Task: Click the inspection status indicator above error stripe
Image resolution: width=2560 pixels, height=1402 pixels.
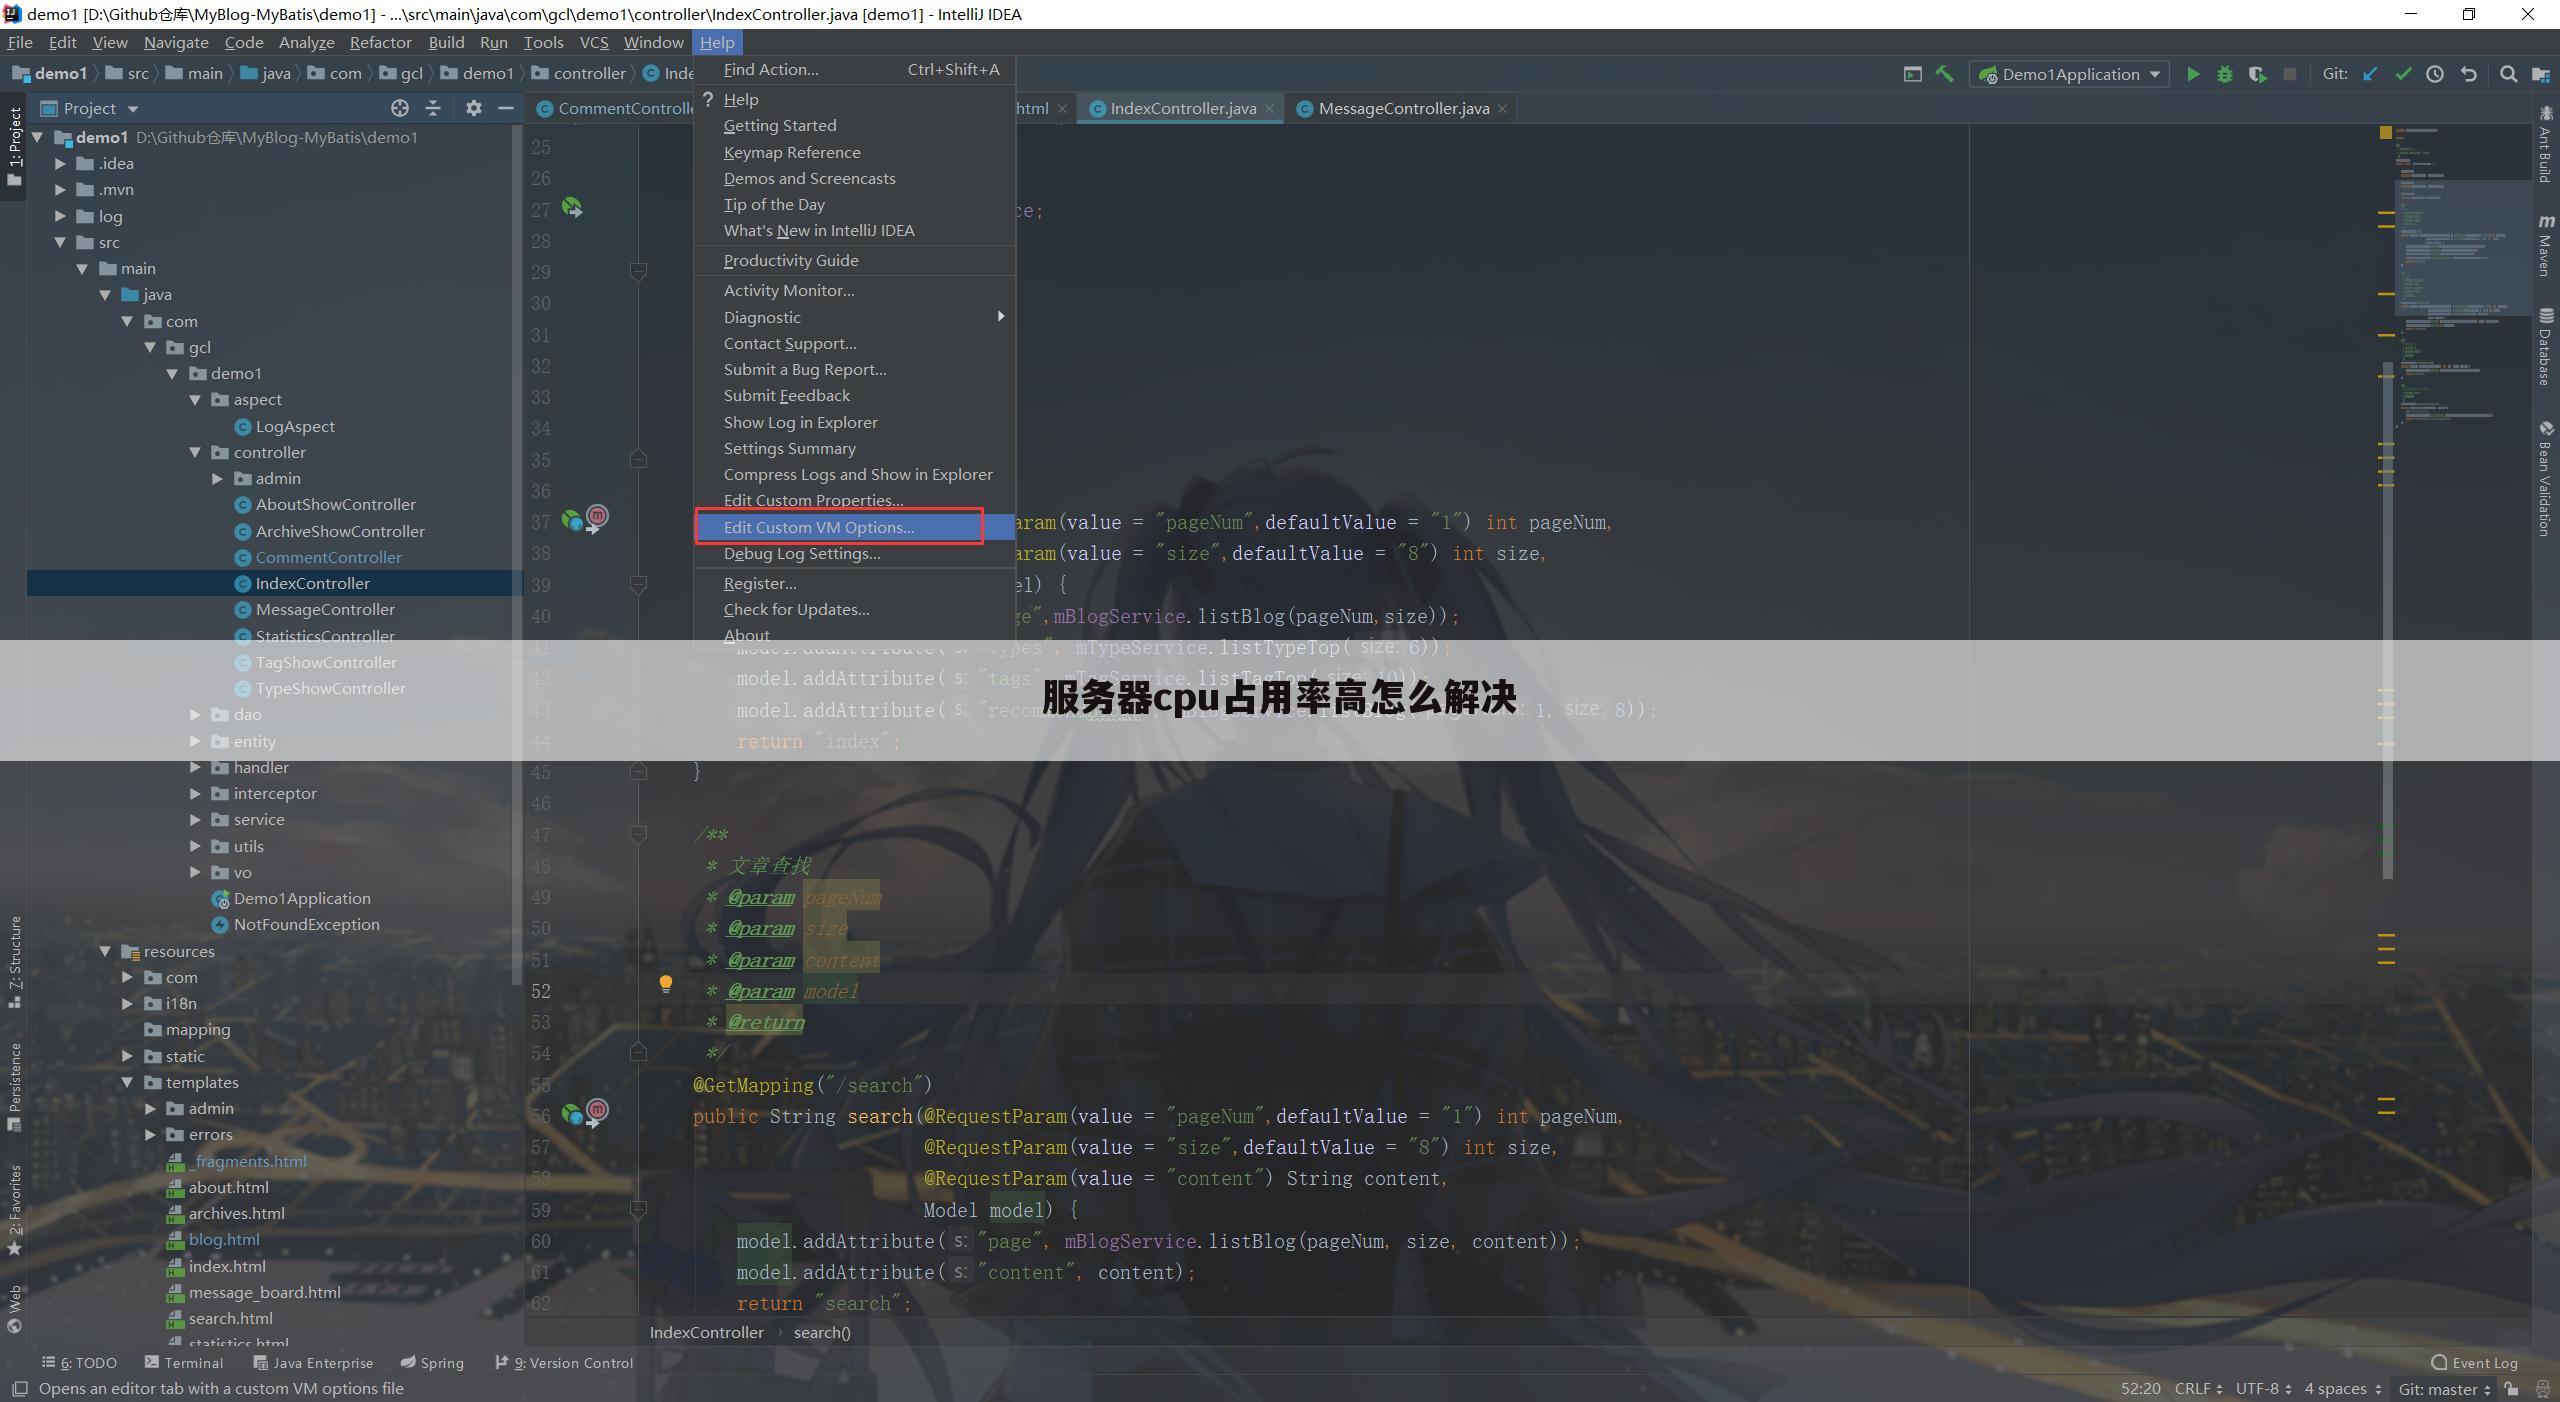Action: coord(2385,132)
